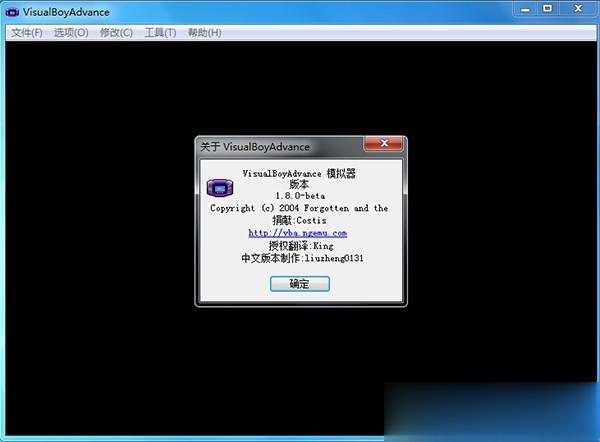Open the 文件(F) menu
This screenshot has height=442, width=600.
pyautogui.click(x=27, y=33)
